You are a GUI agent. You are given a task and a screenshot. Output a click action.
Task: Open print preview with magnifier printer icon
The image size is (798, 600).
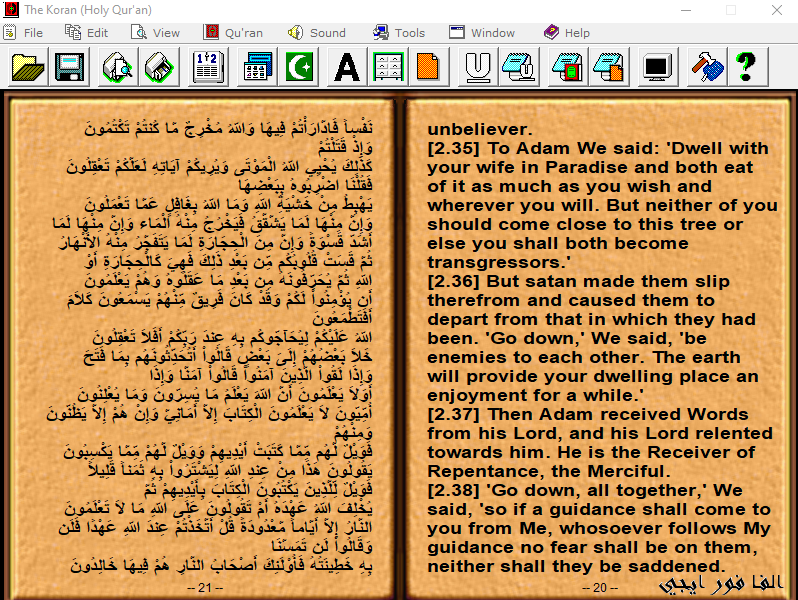pos(118,67)
